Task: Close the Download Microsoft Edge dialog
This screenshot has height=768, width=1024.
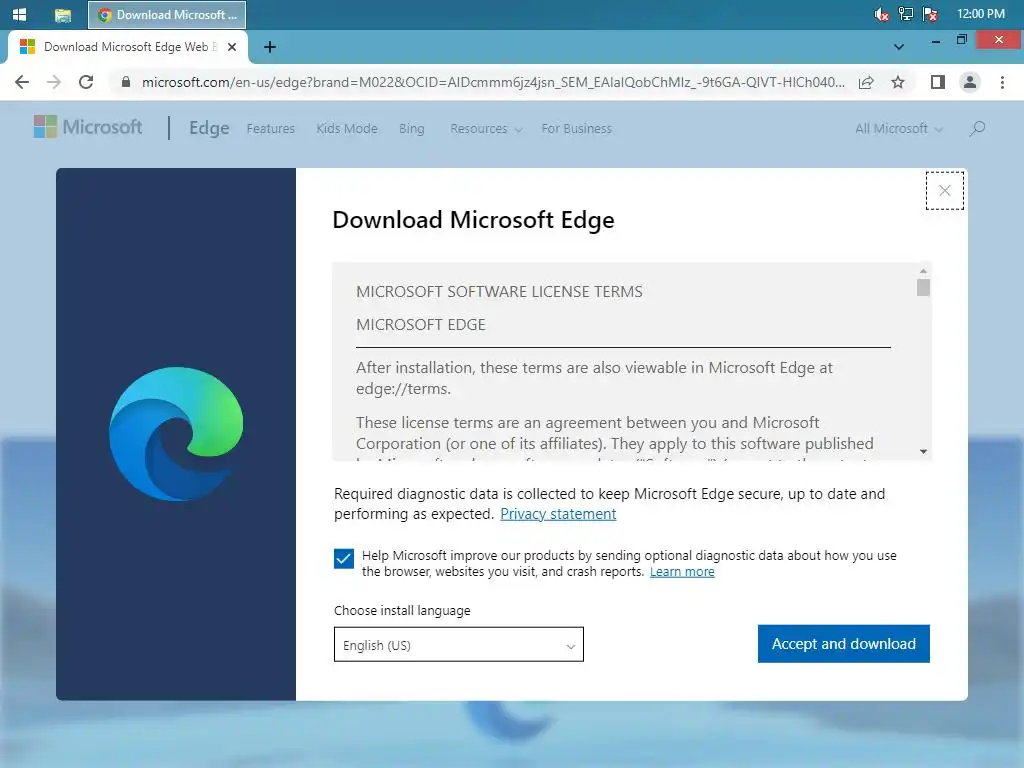Action: (x=944, y=191)
